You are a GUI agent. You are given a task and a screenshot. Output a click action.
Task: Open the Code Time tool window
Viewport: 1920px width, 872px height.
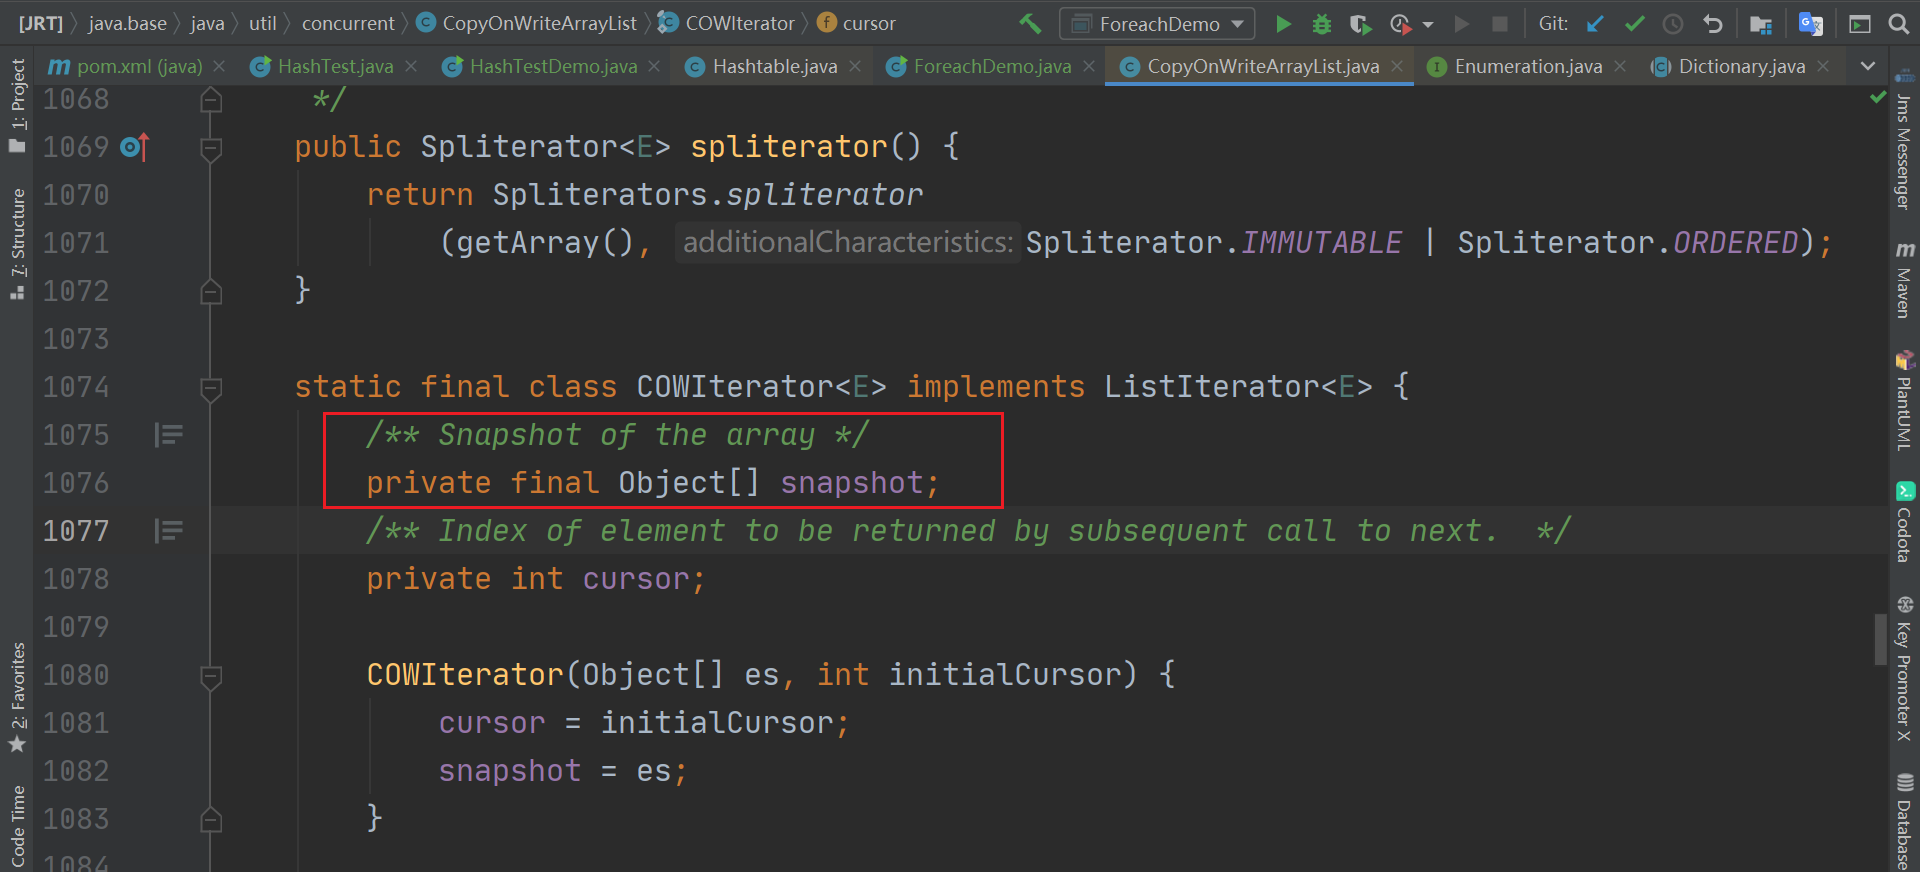coord(17,827)
